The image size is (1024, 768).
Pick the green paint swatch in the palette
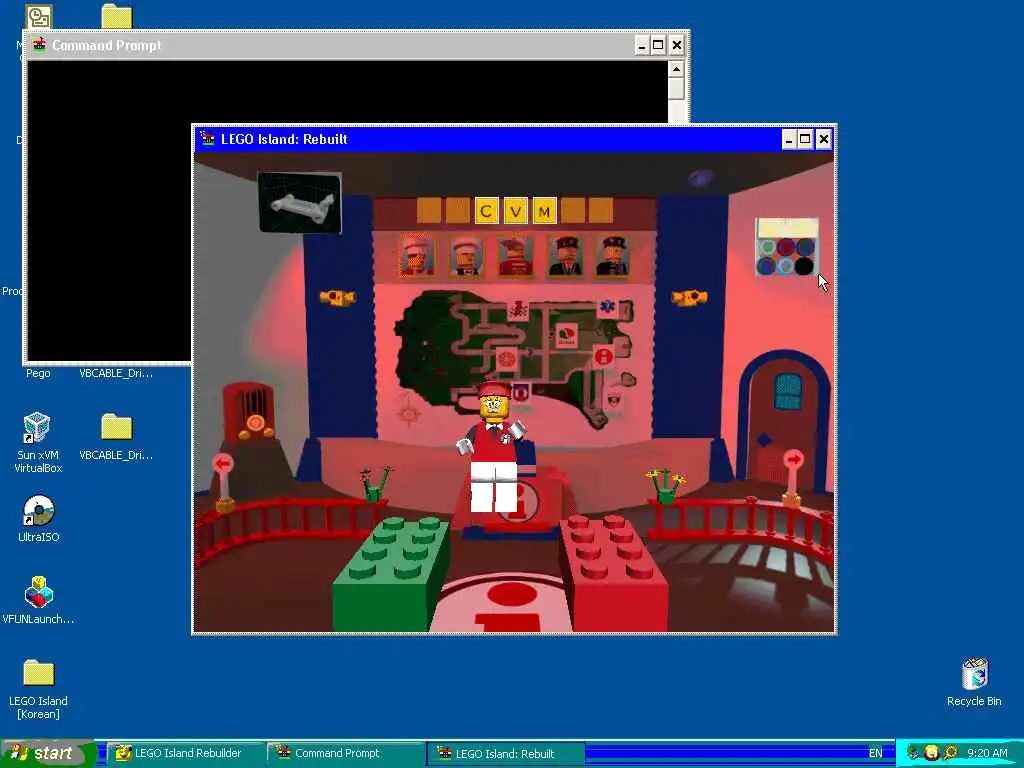(767, 248)
